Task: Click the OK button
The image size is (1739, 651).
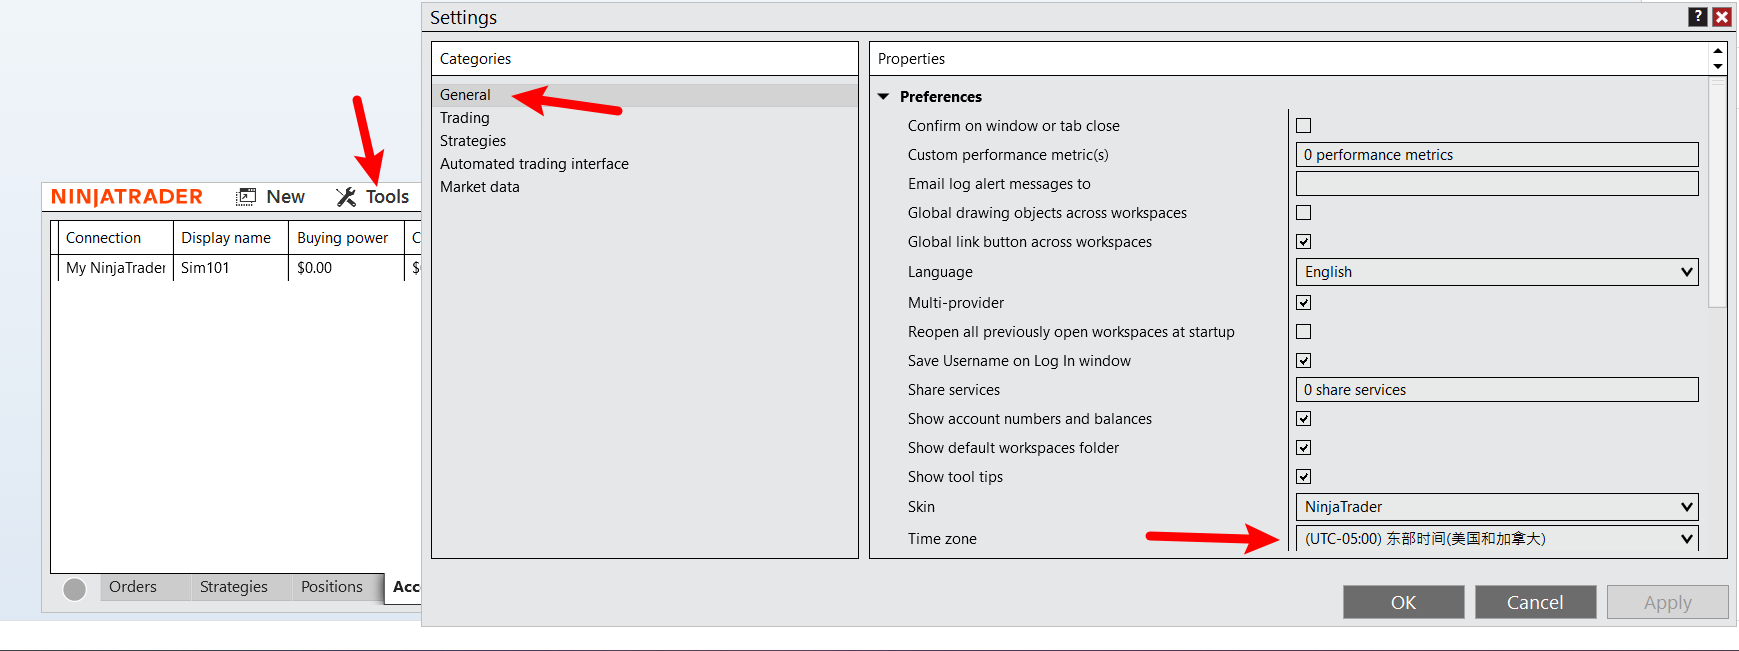Action: (1403, 602)
